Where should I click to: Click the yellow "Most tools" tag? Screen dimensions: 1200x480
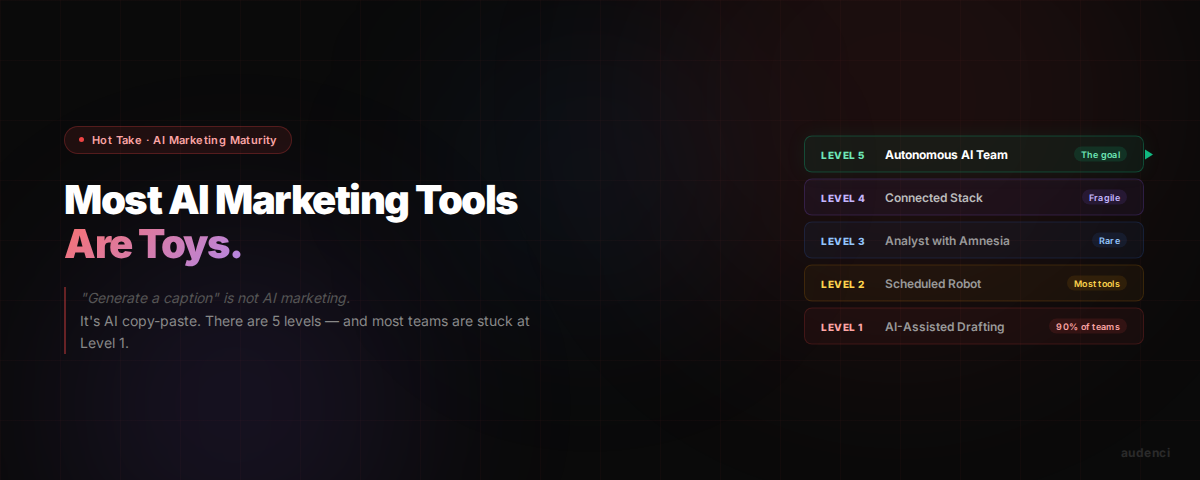click(1096, 284)
